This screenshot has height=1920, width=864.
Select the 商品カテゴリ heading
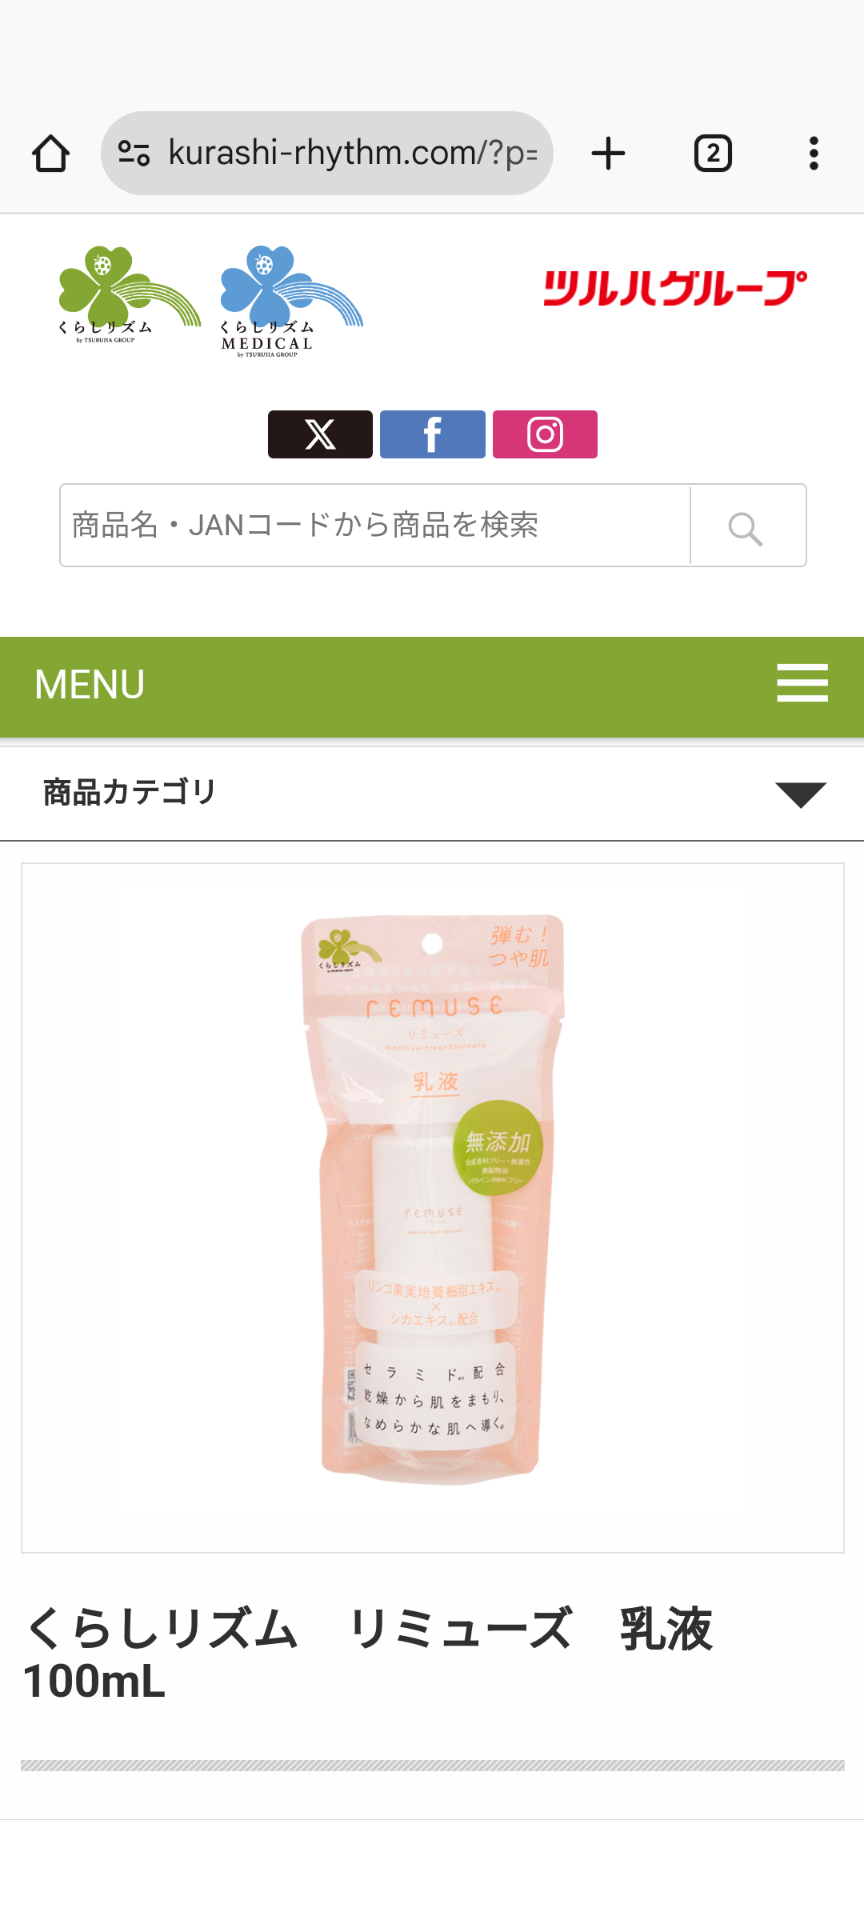[x=130, y=792]
